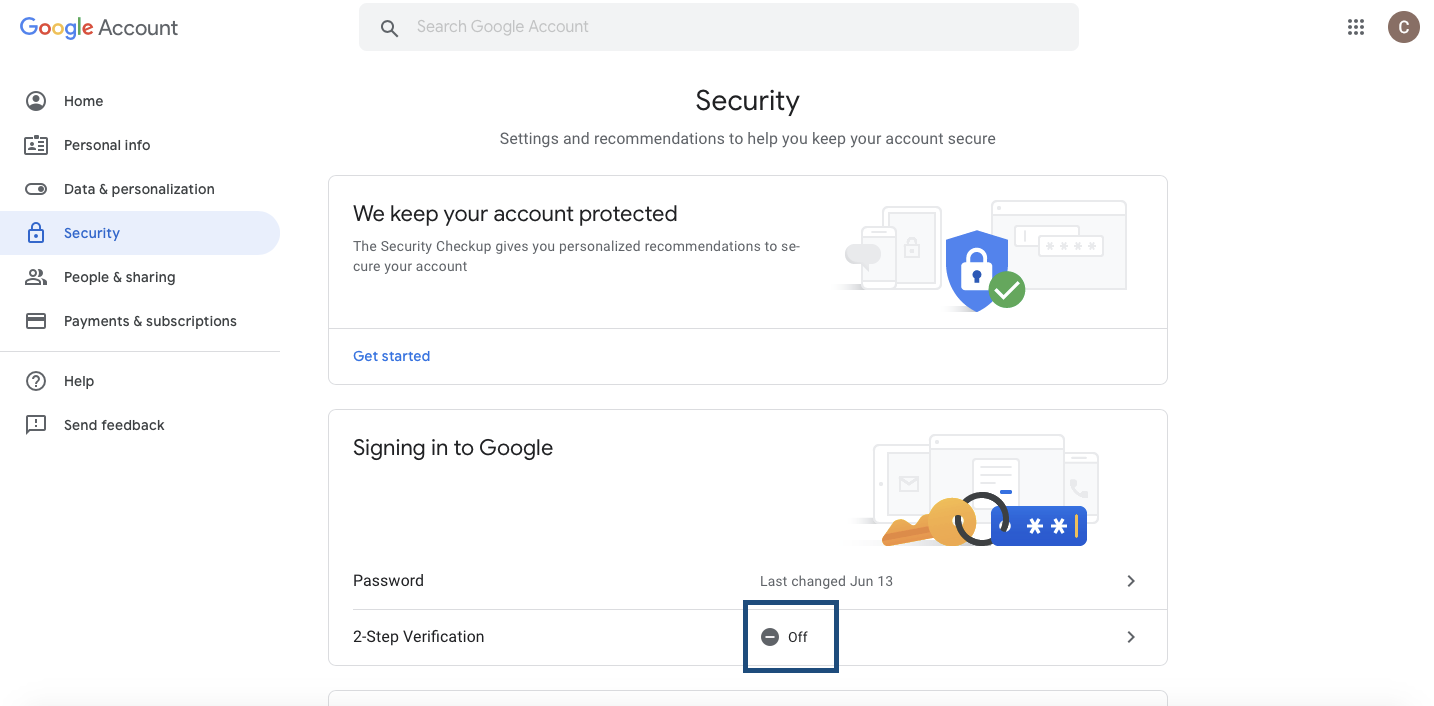
Task: Open the Password setting row
Action: pos(388,581)
